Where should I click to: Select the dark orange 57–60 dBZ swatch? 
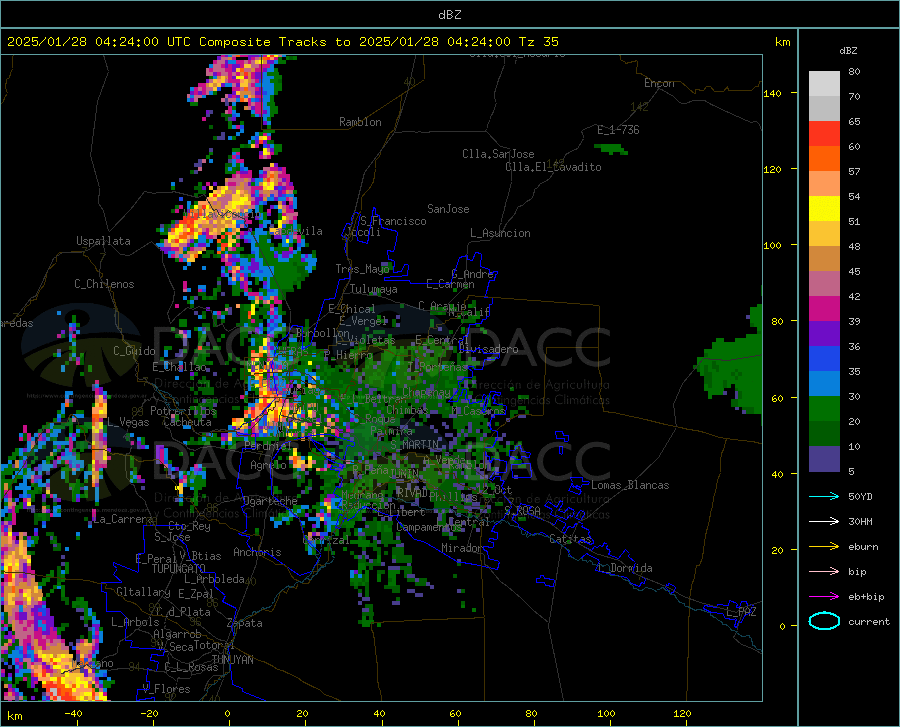point(824,159)
